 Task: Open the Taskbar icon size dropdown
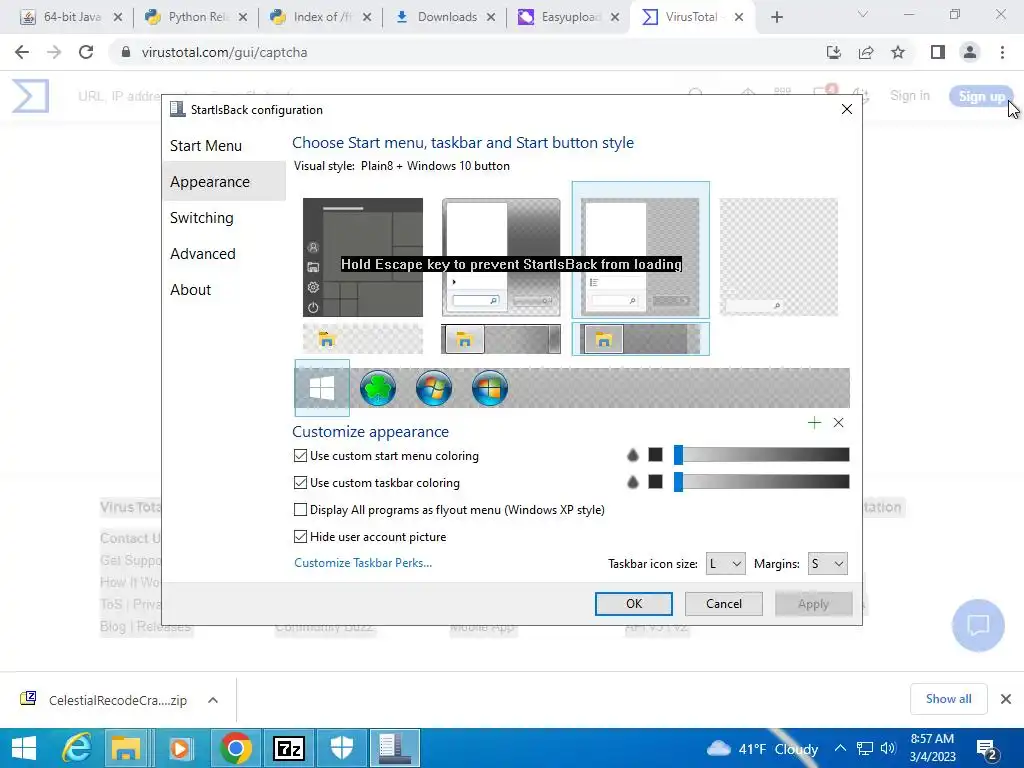coord(726,564)
